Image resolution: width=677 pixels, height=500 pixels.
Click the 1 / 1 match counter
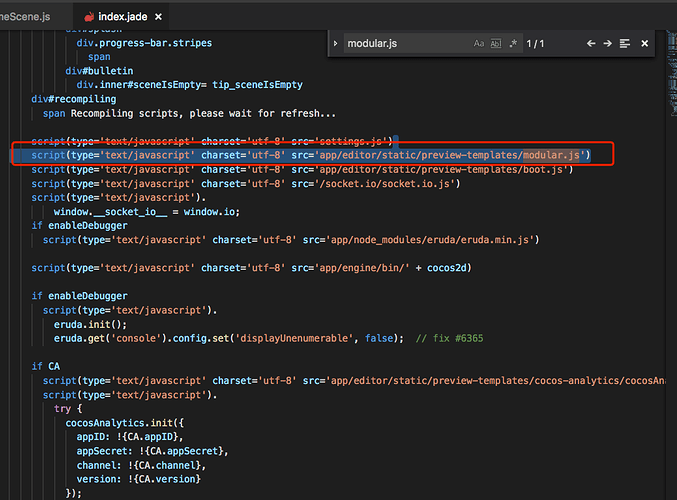point(536,44)
